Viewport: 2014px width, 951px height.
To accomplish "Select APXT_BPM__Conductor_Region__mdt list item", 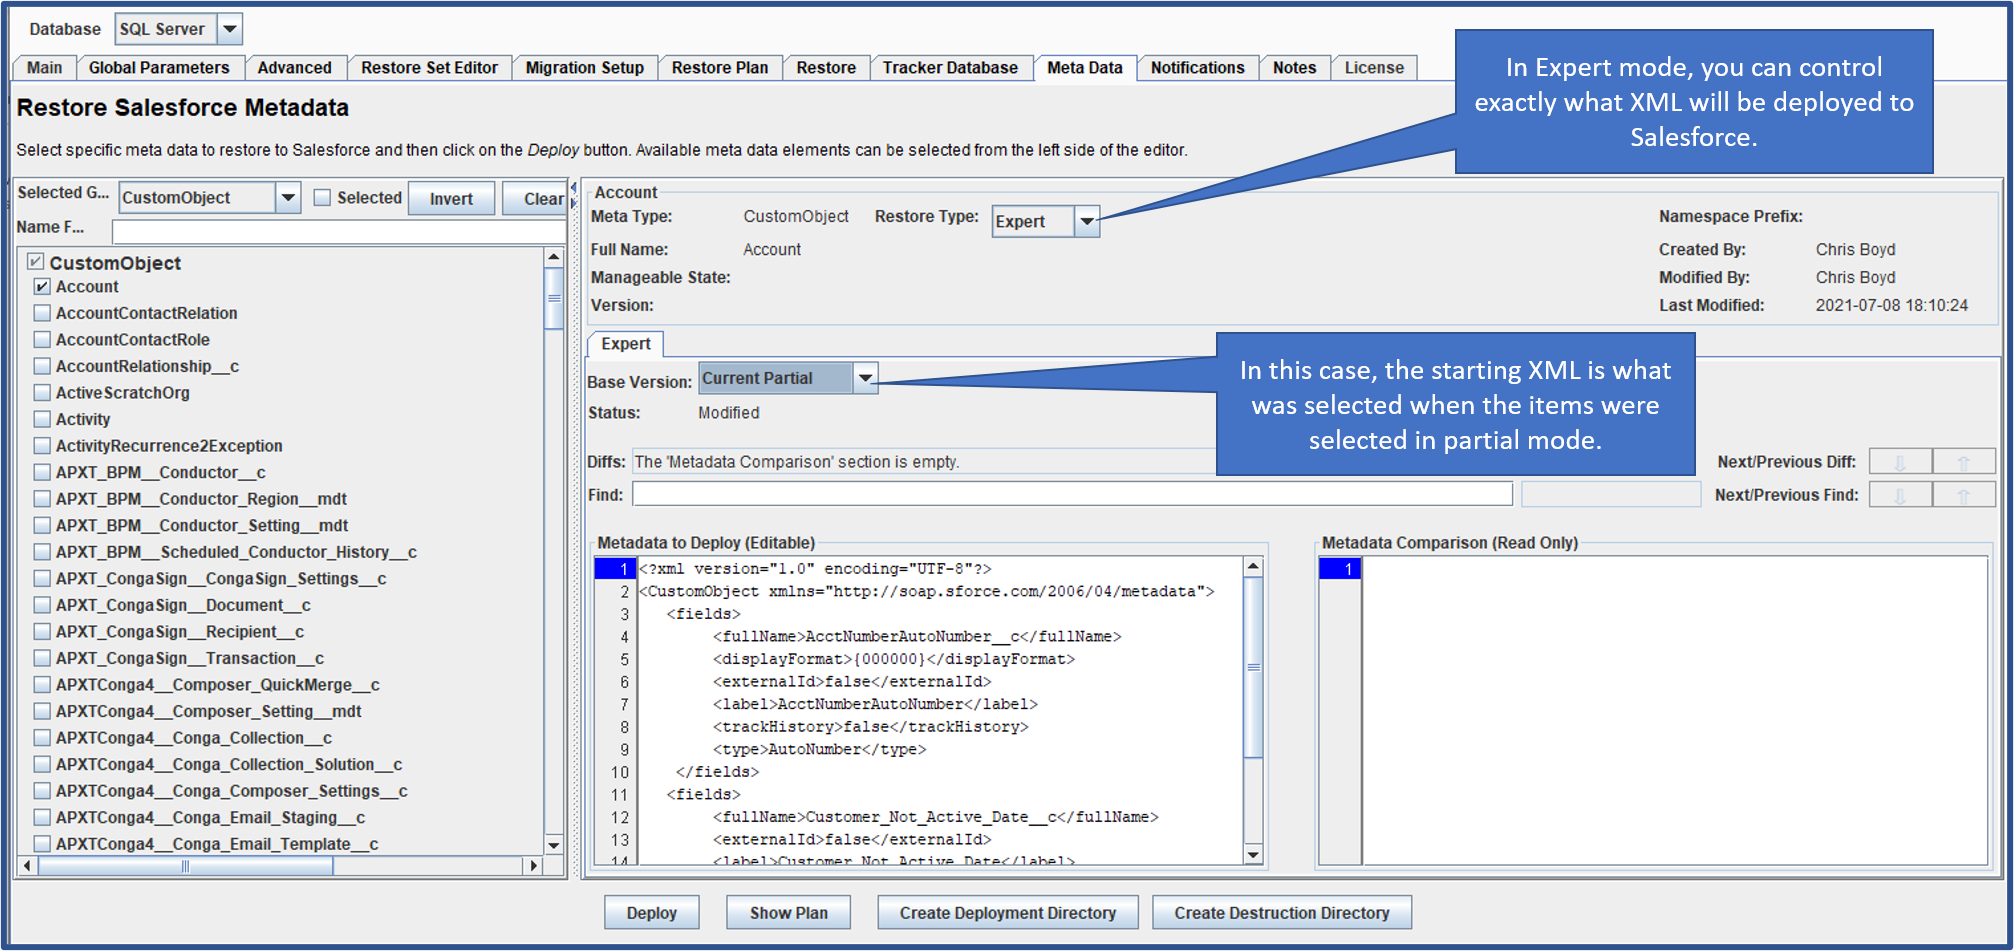I will pos(201,499).
